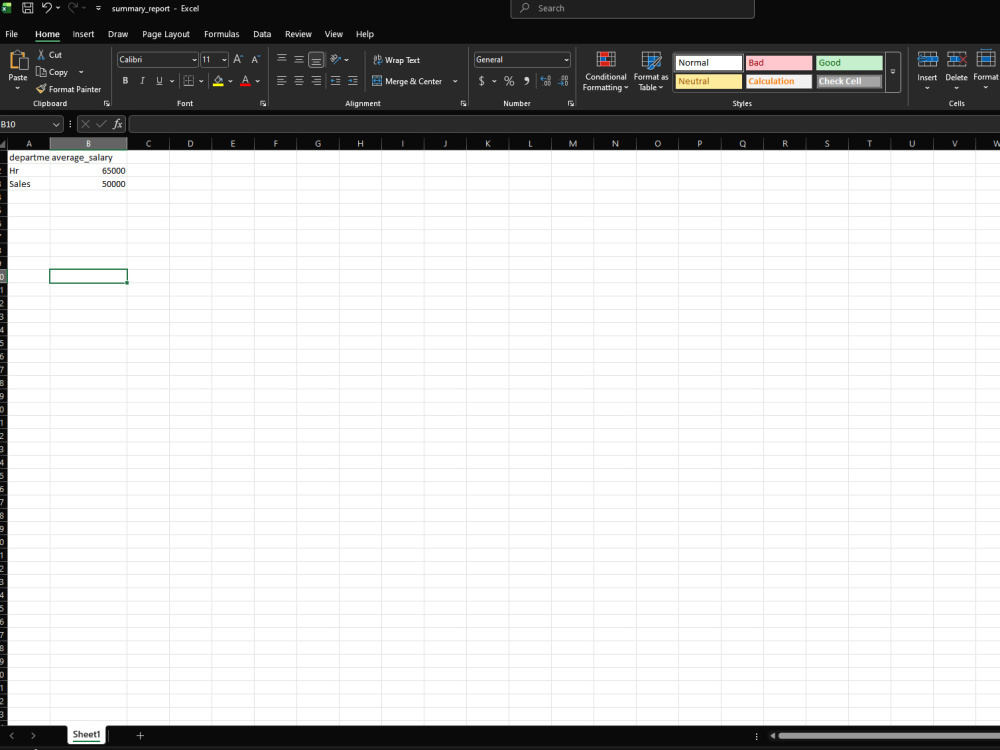1000x750 pixels.
Task: Align text left
Action: 281,81
